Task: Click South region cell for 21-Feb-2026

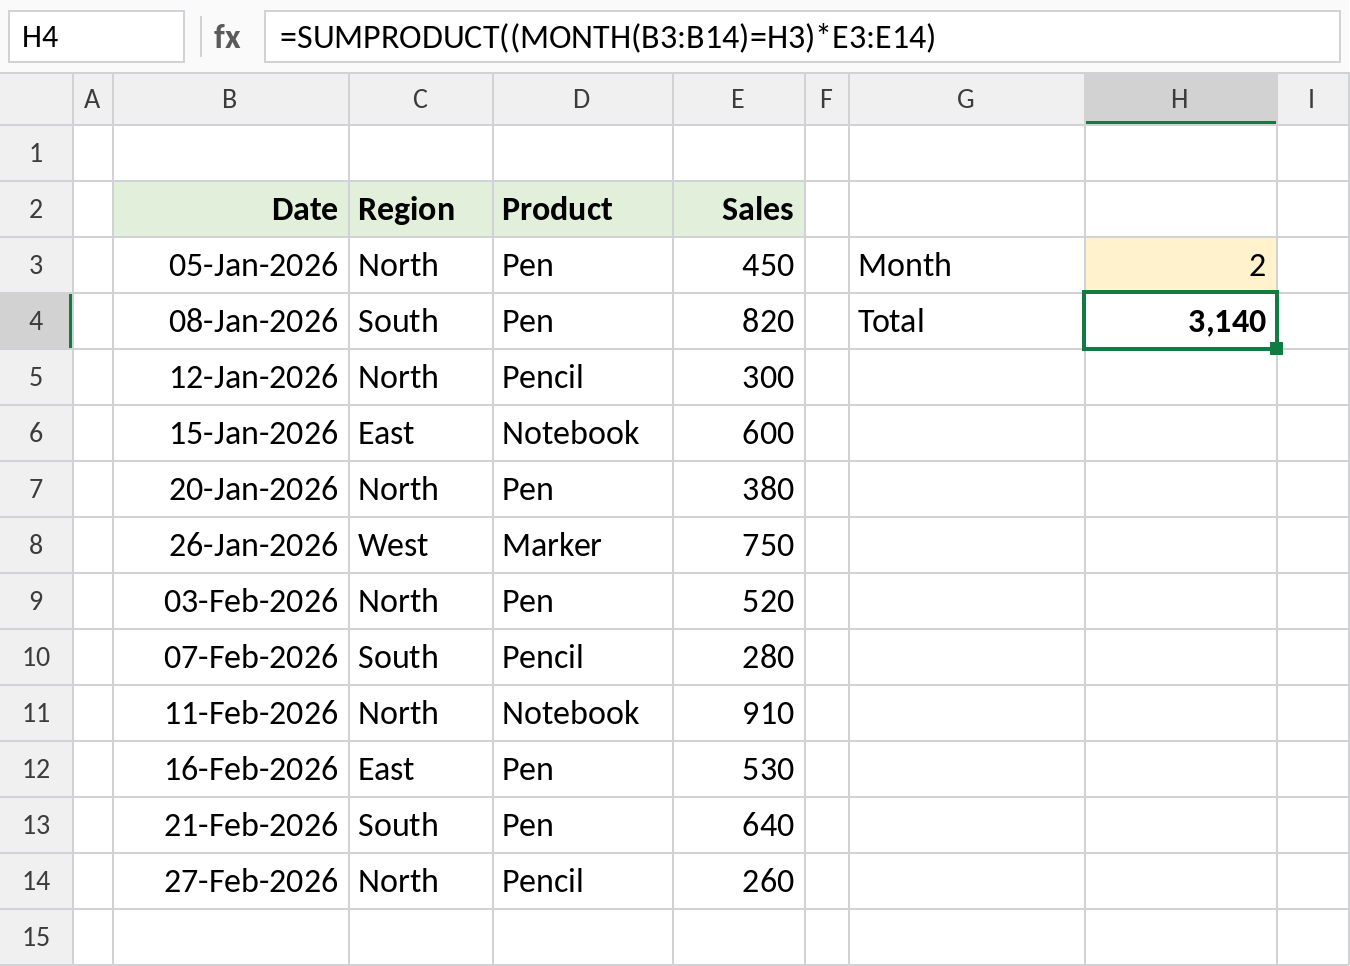Action: point(421,825)
